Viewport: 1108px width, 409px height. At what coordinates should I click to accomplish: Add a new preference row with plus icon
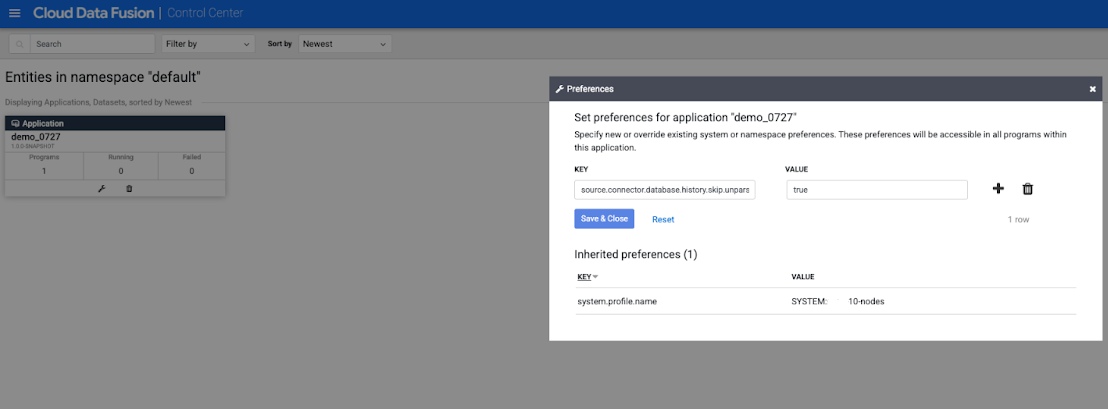(998, 189)
